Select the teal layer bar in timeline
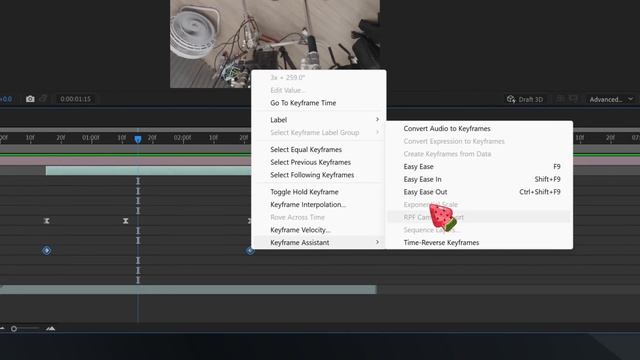 click(149, 171)
